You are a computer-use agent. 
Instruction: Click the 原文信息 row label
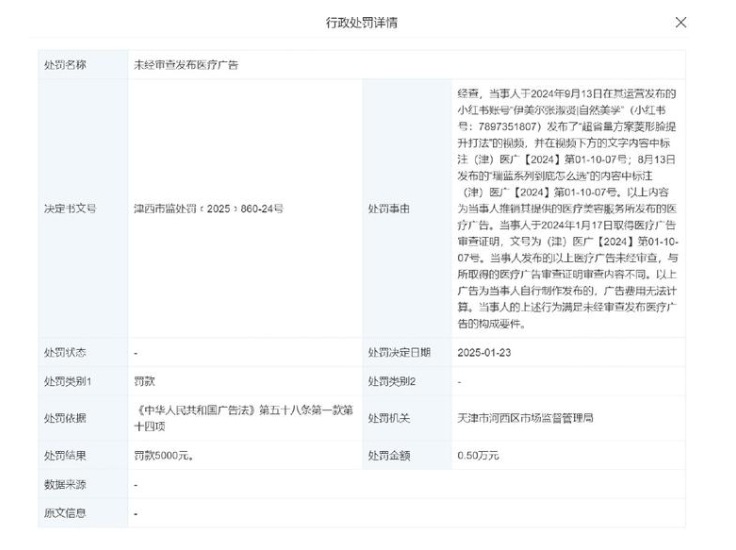64,513
